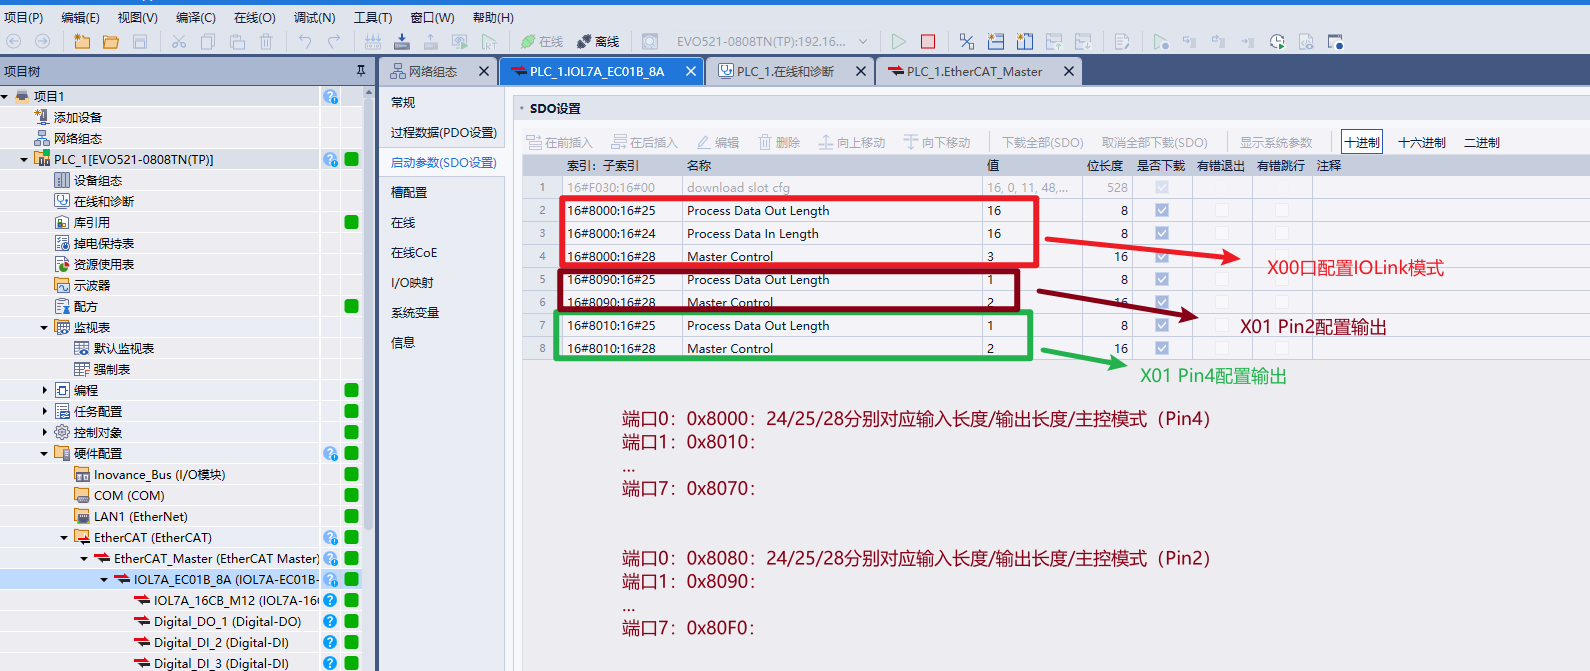
Task: Toggle download checkbox for 16#8000:16#25 row
Action: click(1162, 210)
